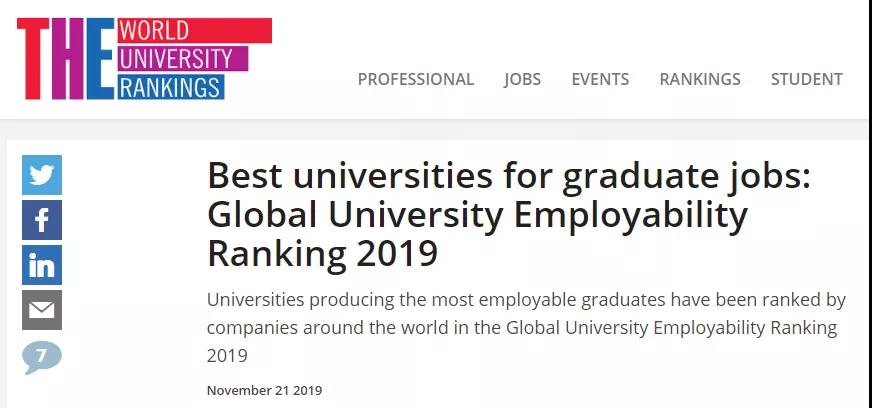Open comments via speech bubble showing 7

click(42, 357)
